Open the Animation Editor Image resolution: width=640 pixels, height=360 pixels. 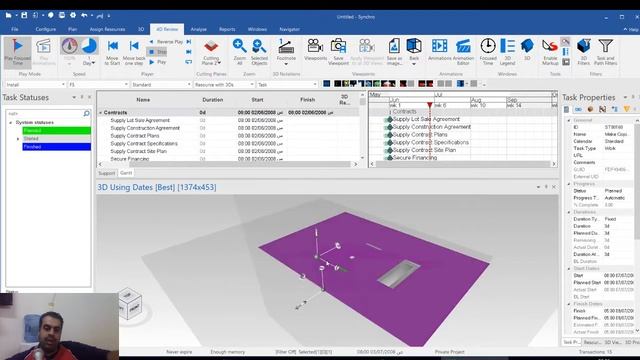click(463, 53)
